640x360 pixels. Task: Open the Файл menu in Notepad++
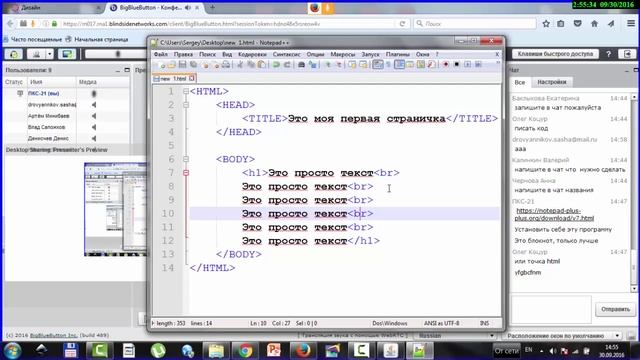point(161,54)
